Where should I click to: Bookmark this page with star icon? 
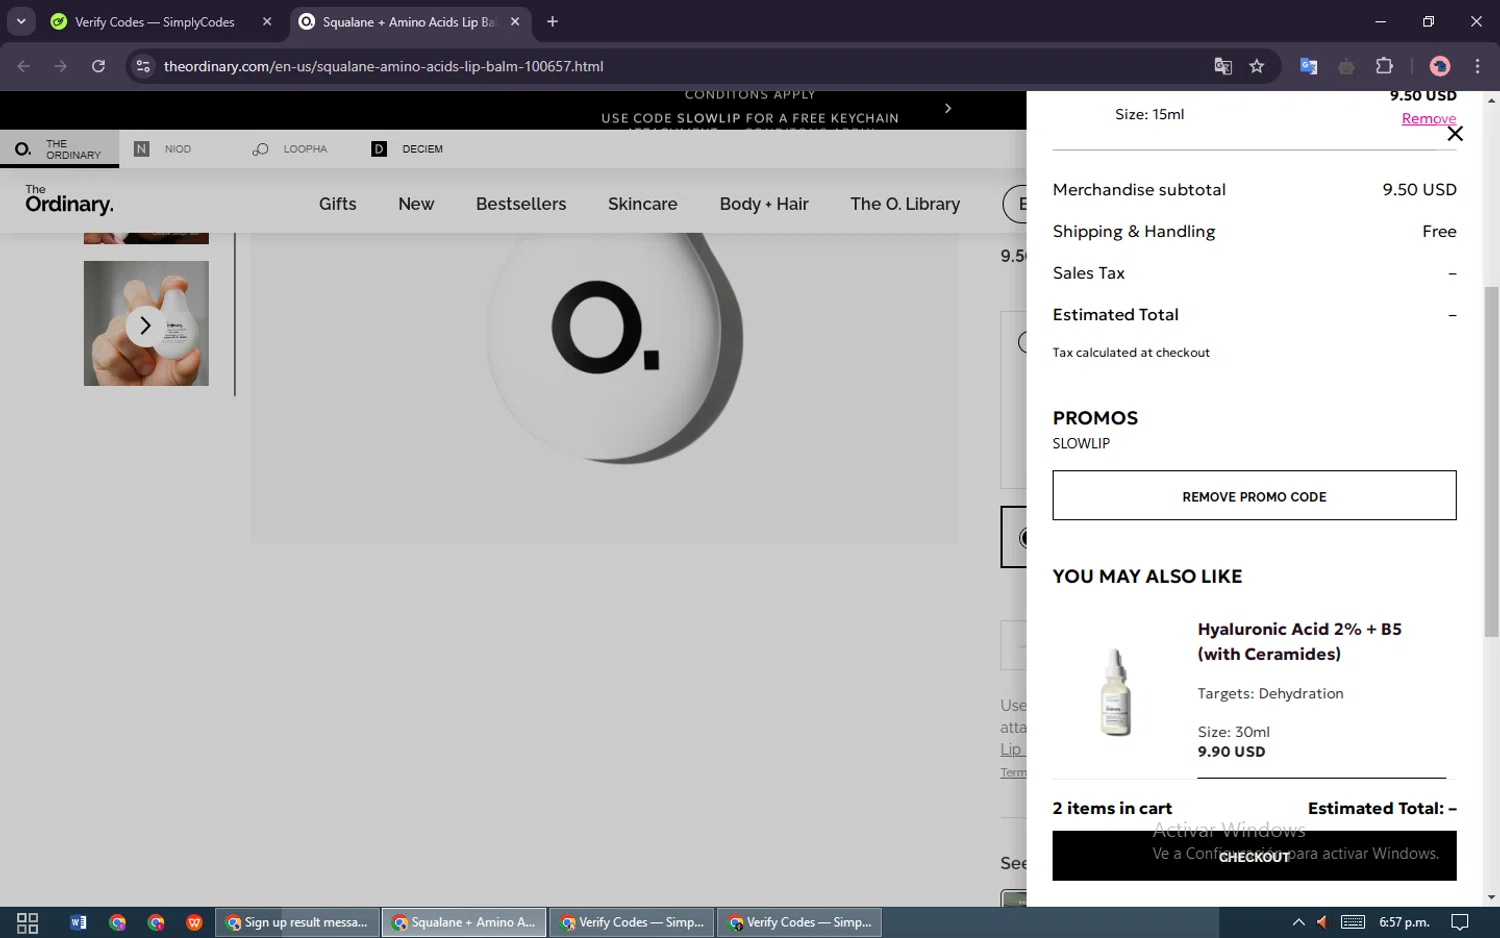pos(1257,66)
